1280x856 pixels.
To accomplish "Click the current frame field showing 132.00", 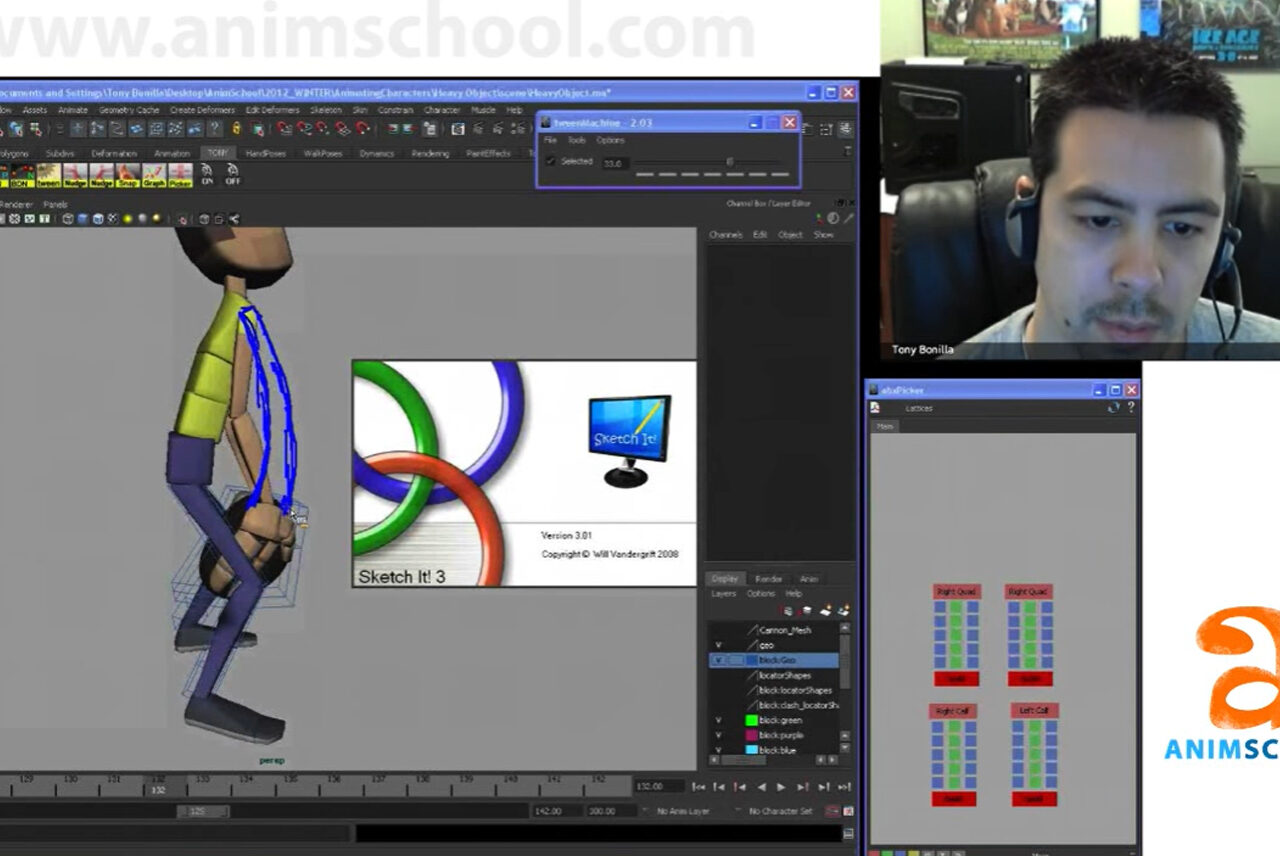I will pos(661,787).
